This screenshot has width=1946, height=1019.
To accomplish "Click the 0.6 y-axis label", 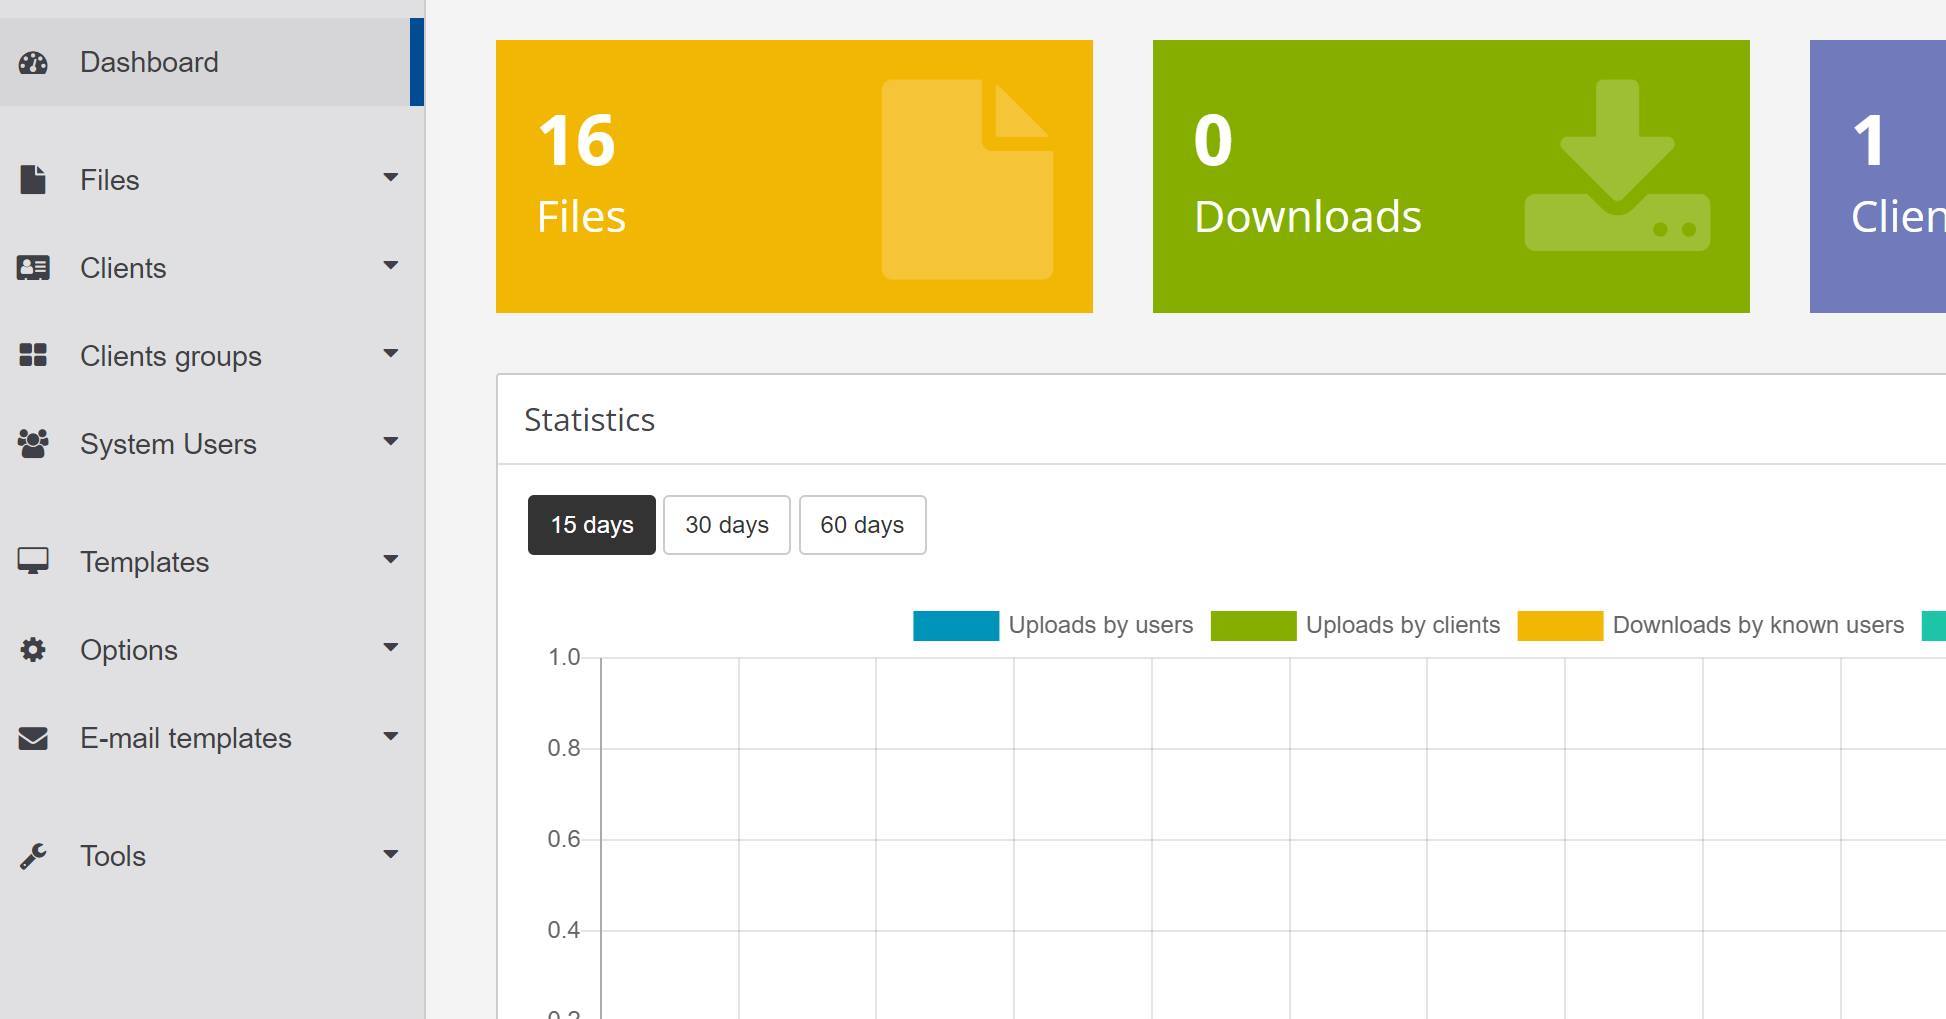I will [x=564, y=839].
